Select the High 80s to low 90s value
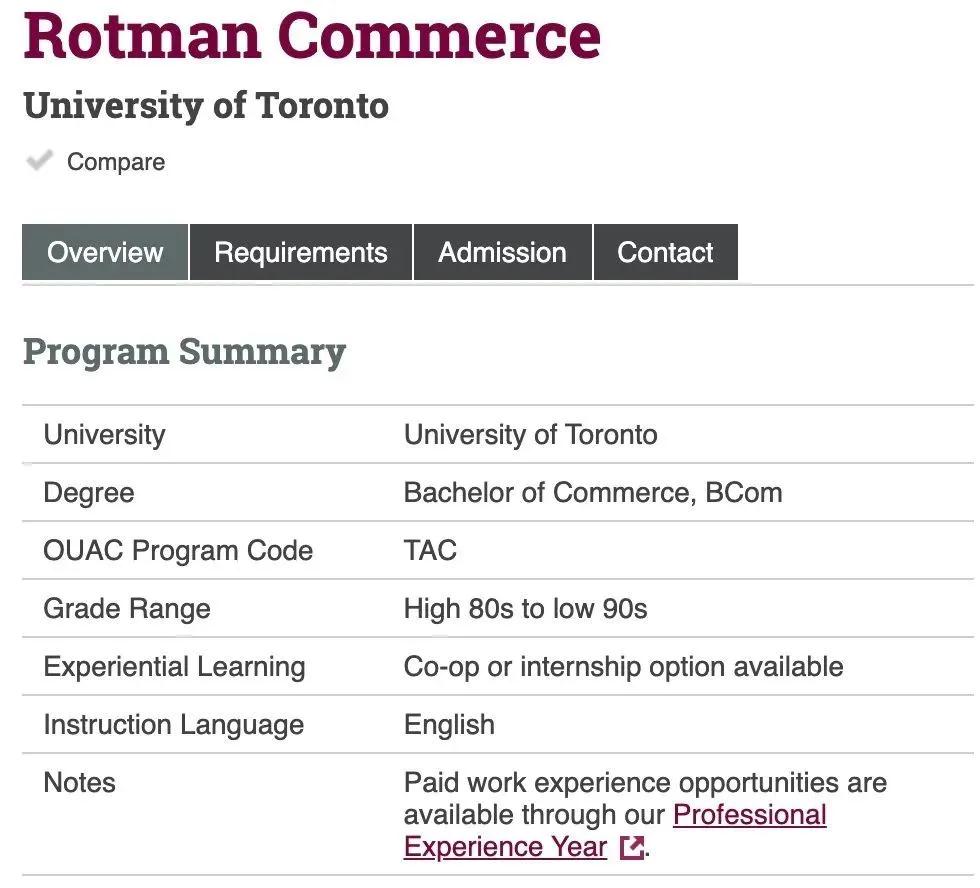 coord(525,609)
